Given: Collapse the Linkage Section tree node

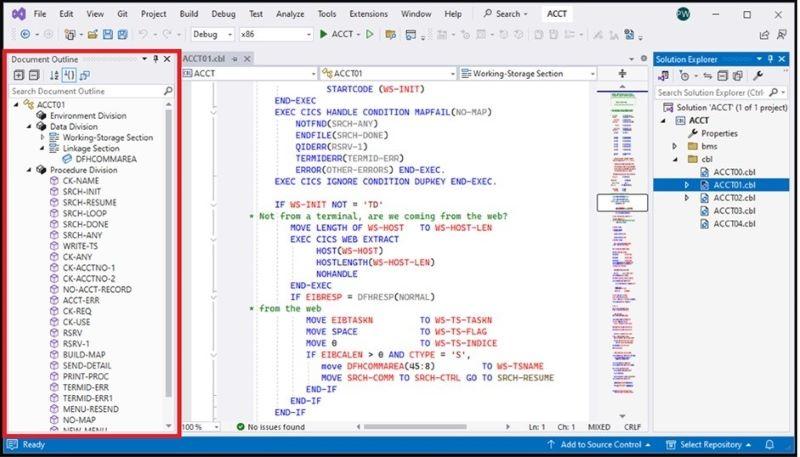Looking at the screenshot, I should pos(42,148).
